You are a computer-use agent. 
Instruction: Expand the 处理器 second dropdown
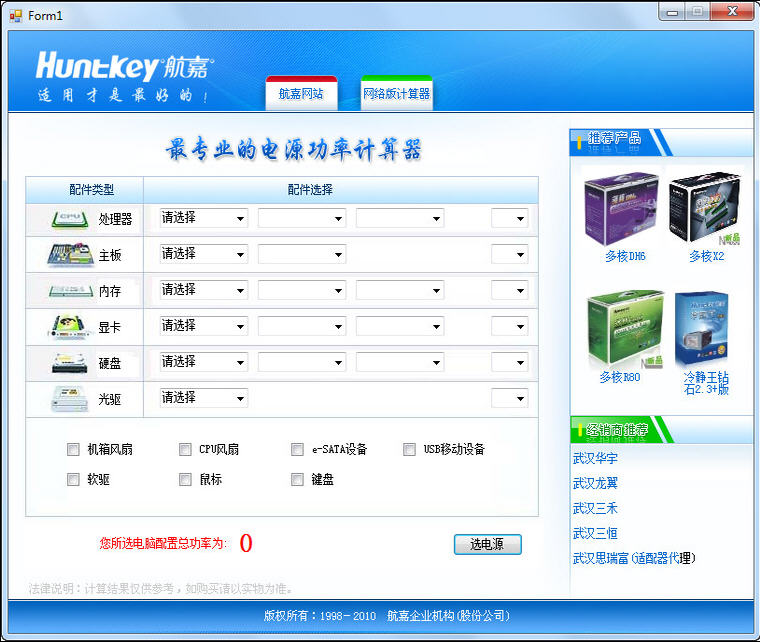coord(302,218)
